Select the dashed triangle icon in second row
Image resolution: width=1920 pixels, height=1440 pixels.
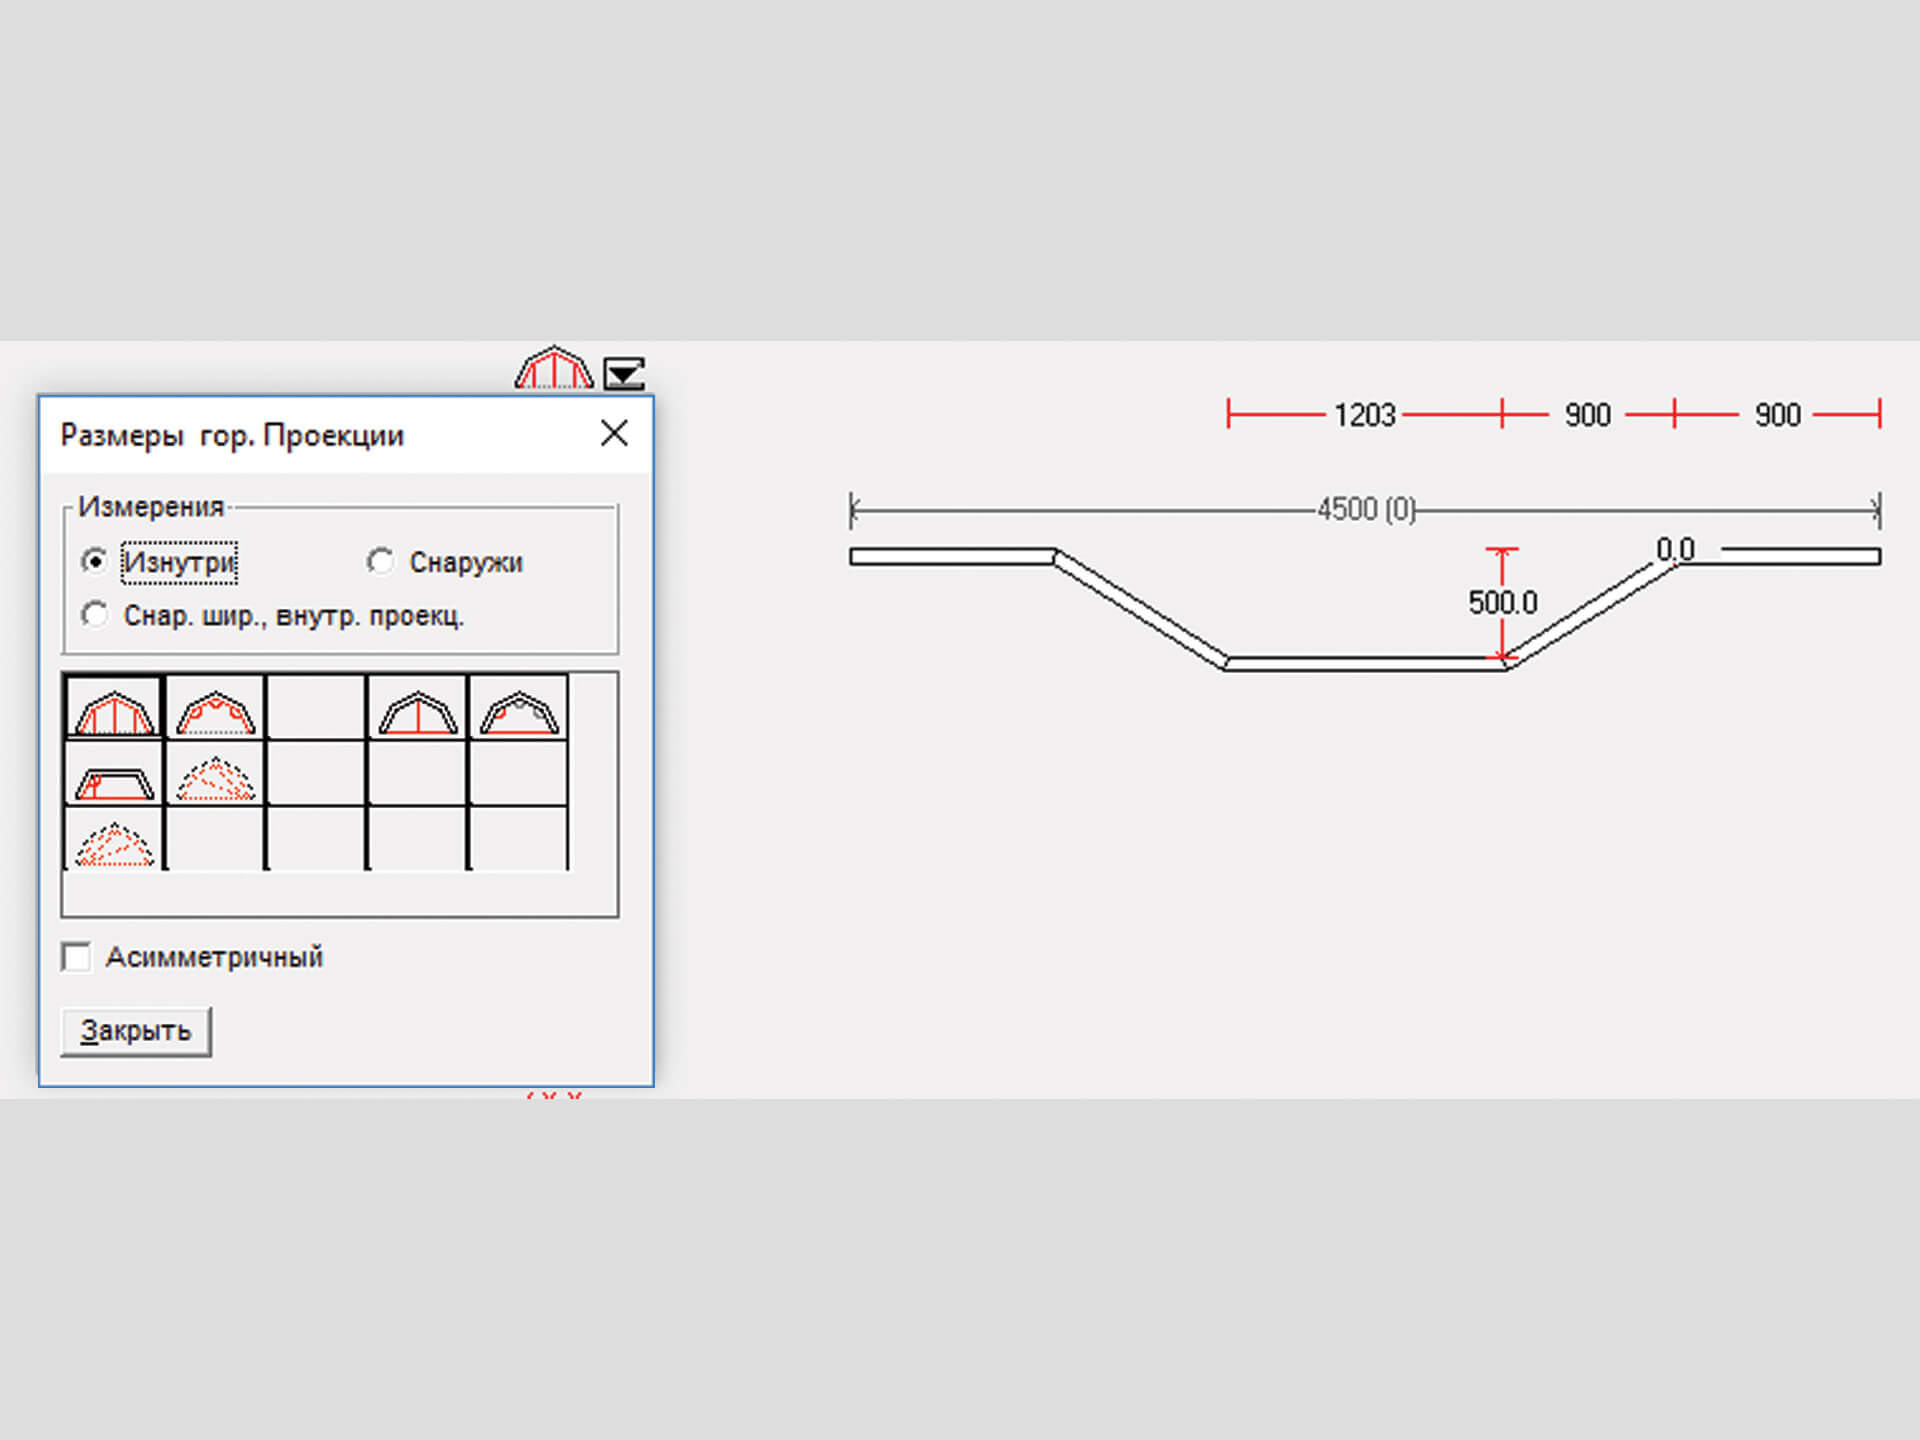pyautogui.click(x=215, y=777)
